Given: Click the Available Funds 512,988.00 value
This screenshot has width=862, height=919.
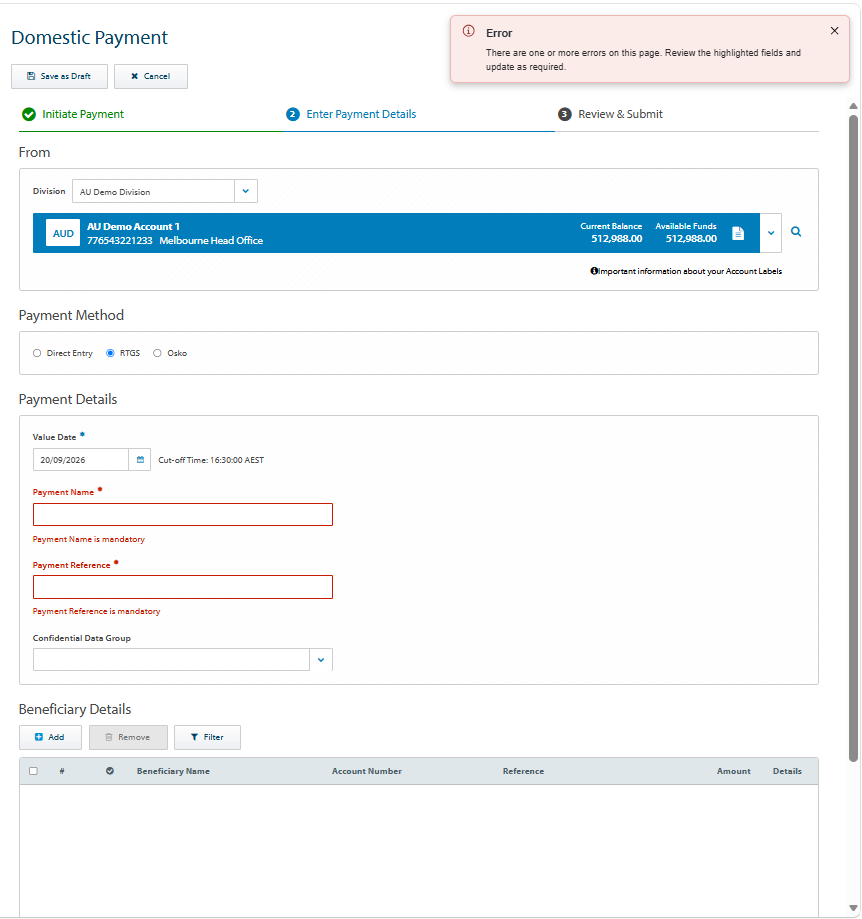Looking at the screenshot, I should [691, 239].
